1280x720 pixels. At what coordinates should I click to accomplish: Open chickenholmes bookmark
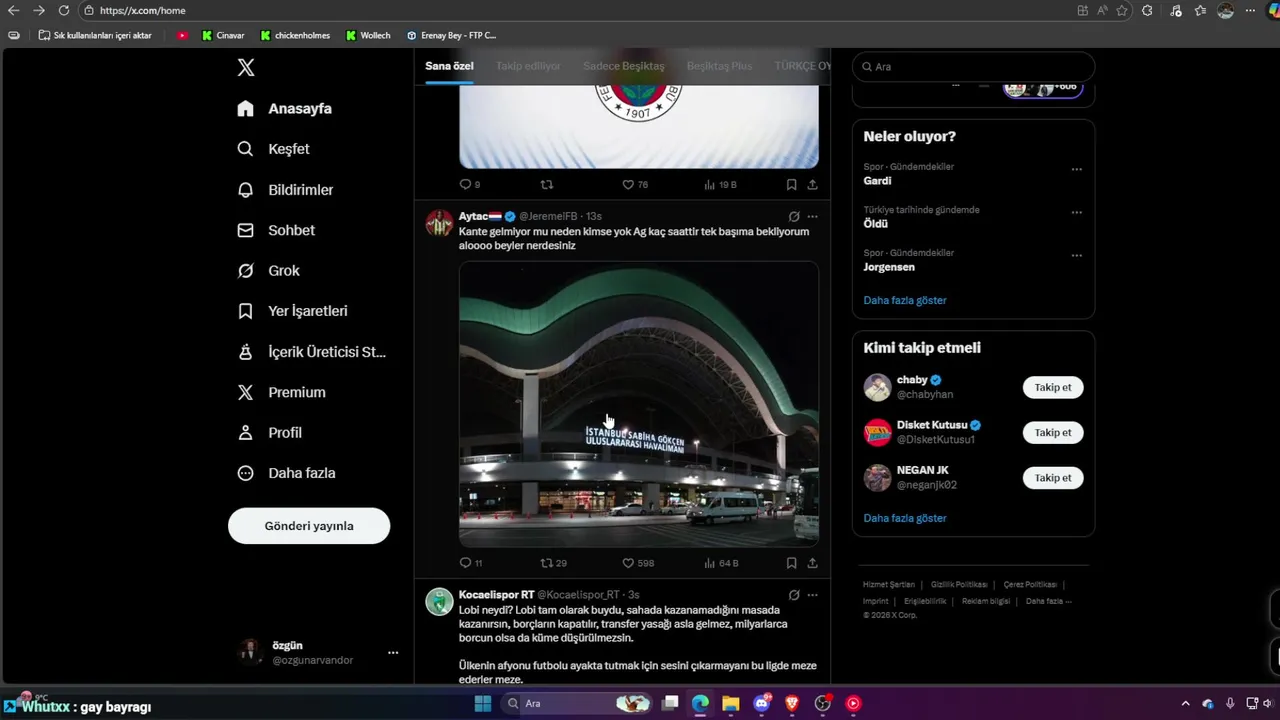(x=295, y=35)
